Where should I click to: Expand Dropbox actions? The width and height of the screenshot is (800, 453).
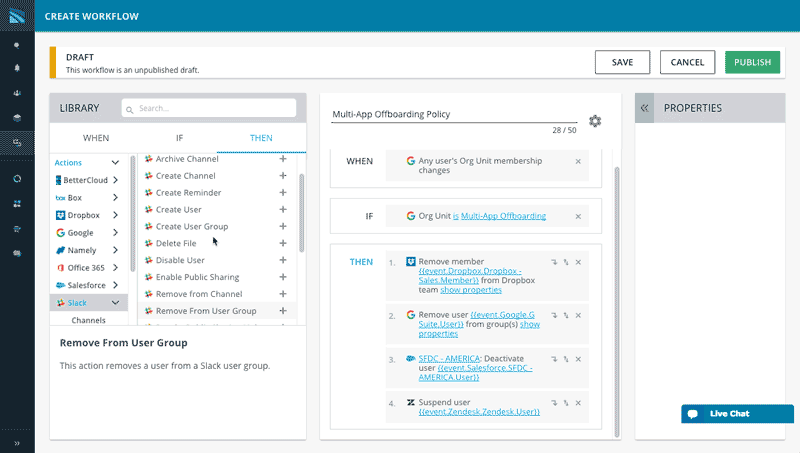pos(115,215)
